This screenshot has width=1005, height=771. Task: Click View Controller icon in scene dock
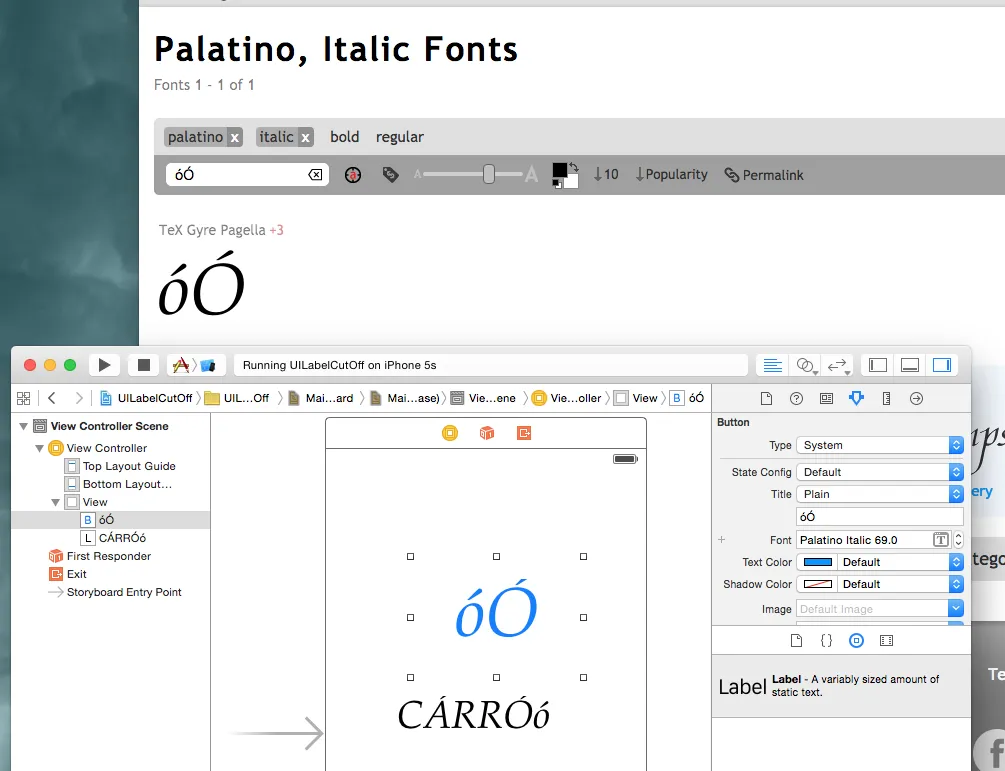pyautogui.click(x=450, y=433)
